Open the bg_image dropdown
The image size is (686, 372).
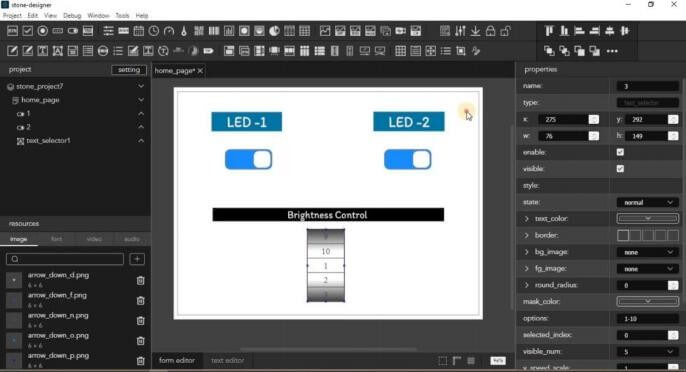coord(648,252)
